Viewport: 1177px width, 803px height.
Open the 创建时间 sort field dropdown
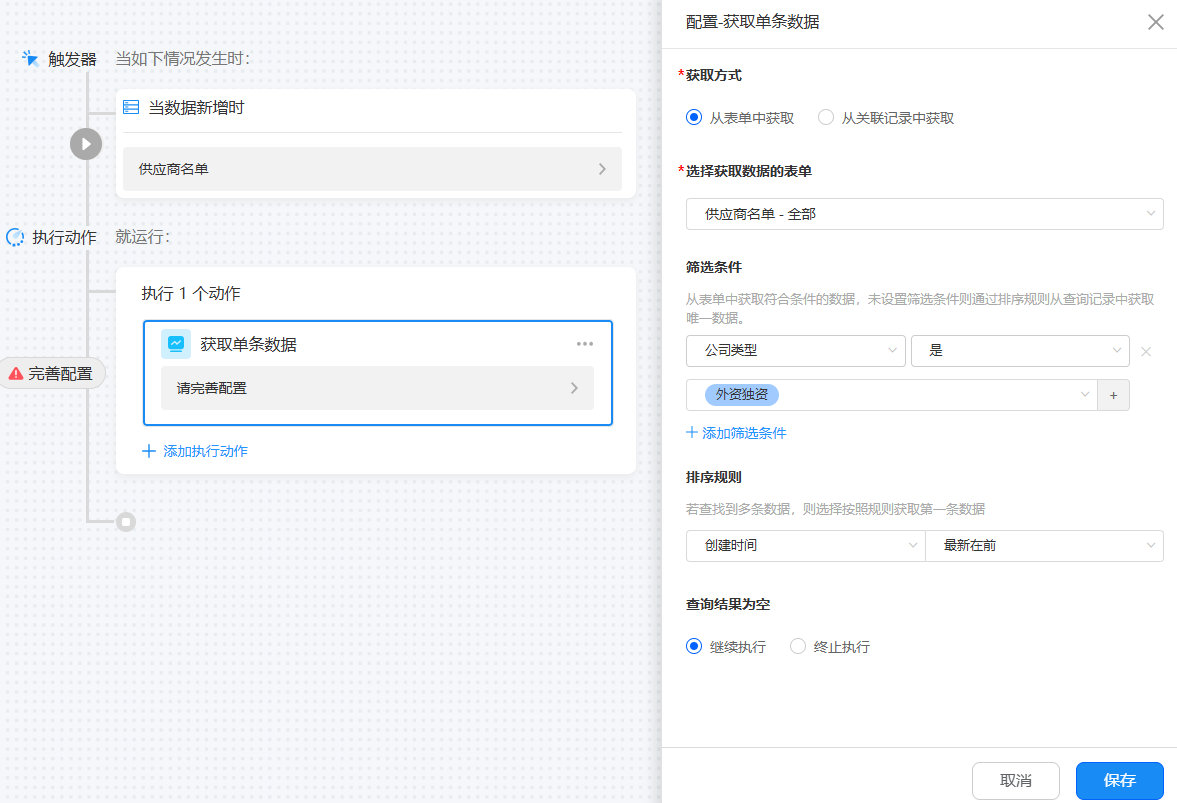click(805, 546)
